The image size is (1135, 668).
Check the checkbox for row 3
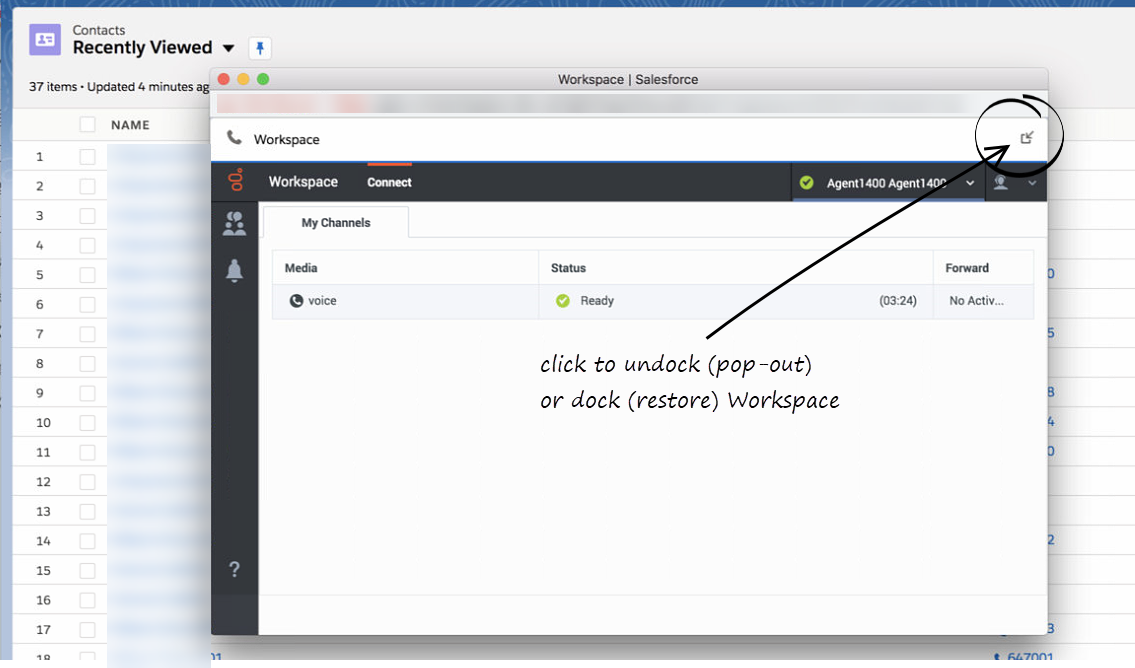88,216
